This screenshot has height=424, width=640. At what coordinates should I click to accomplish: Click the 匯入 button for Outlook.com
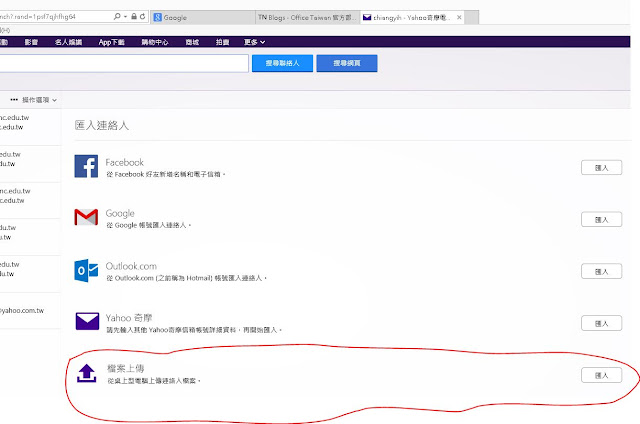tap(602, 271)
